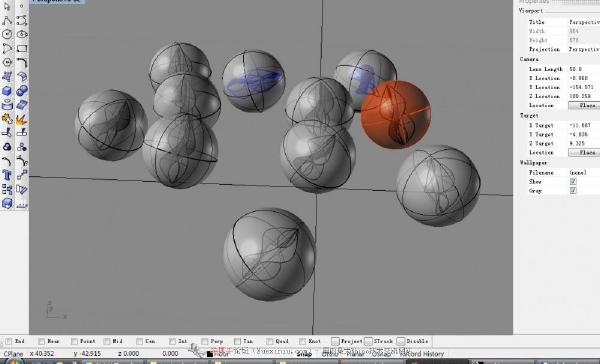Select the Arc tool
Viewport: 600px width, 364px height.
click(x=7, y=48)
